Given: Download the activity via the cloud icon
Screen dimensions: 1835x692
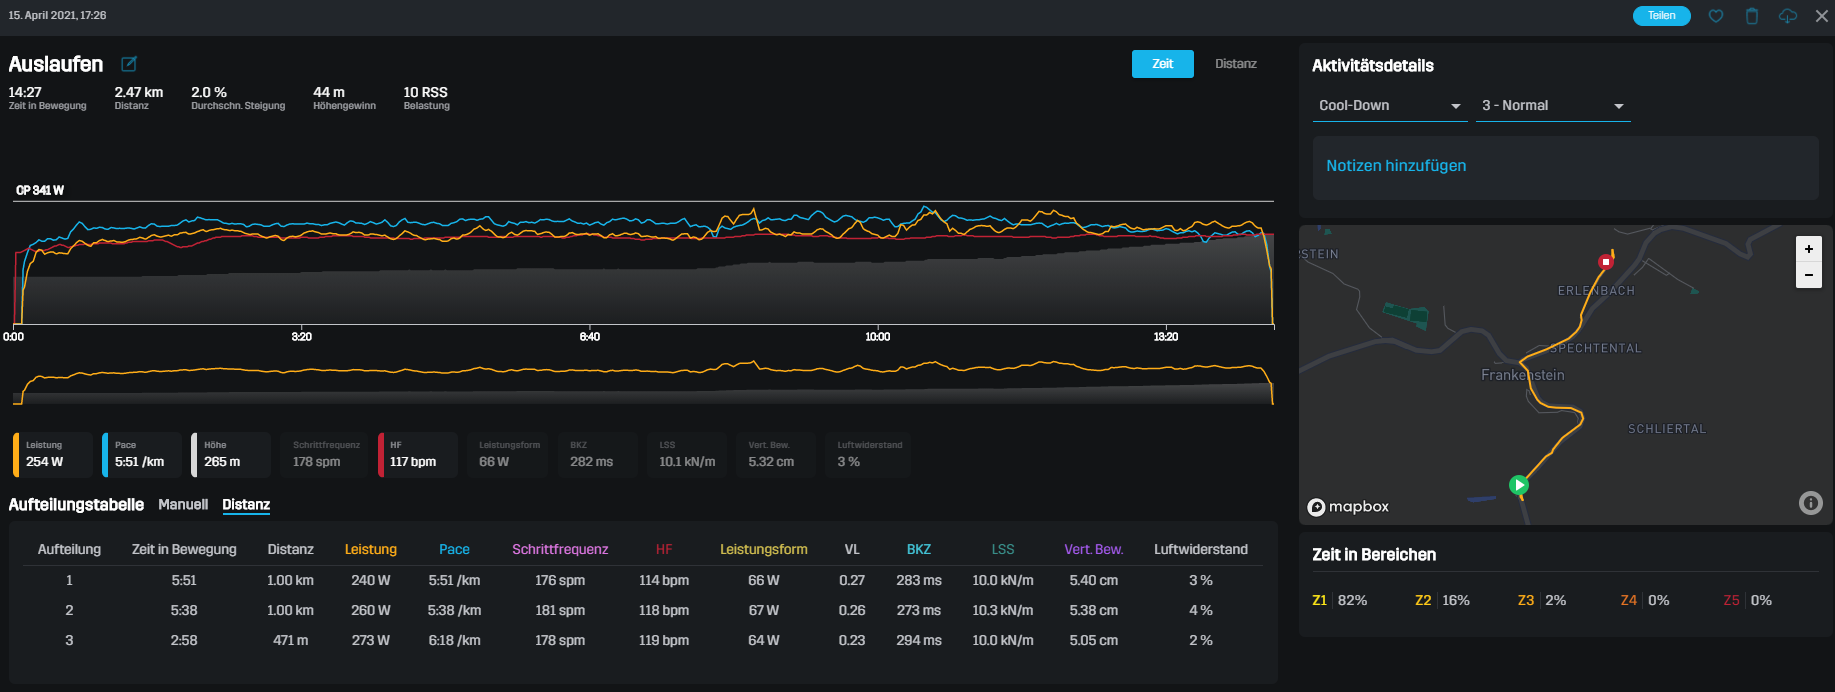Looking at the screenshot, I should click(x=1788, y=16).
